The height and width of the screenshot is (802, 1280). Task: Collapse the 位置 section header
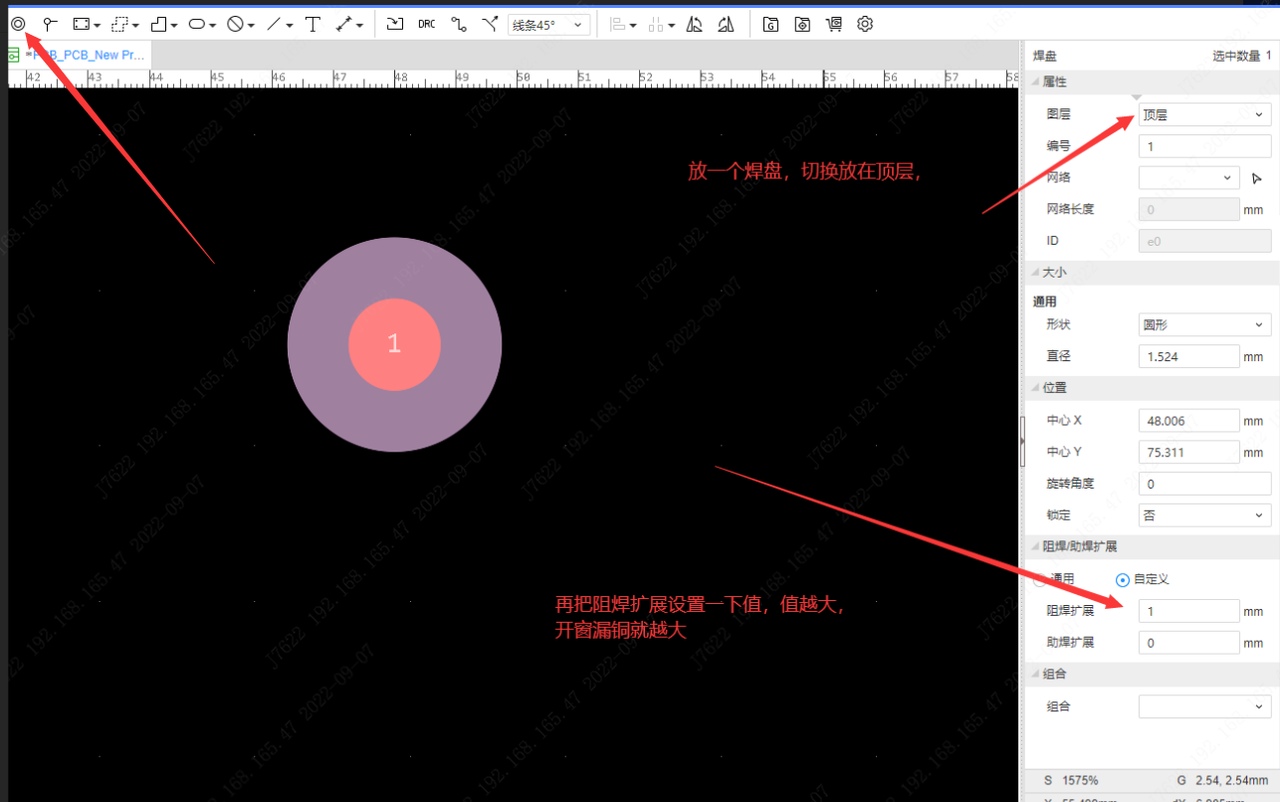point(1152,387)
